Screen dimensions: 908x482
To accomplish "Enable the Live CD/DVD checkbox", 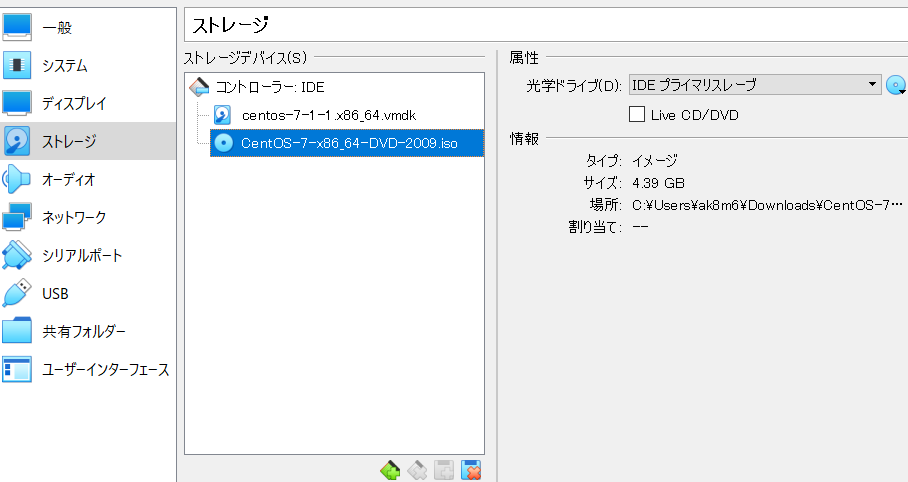I will [637, 114].
